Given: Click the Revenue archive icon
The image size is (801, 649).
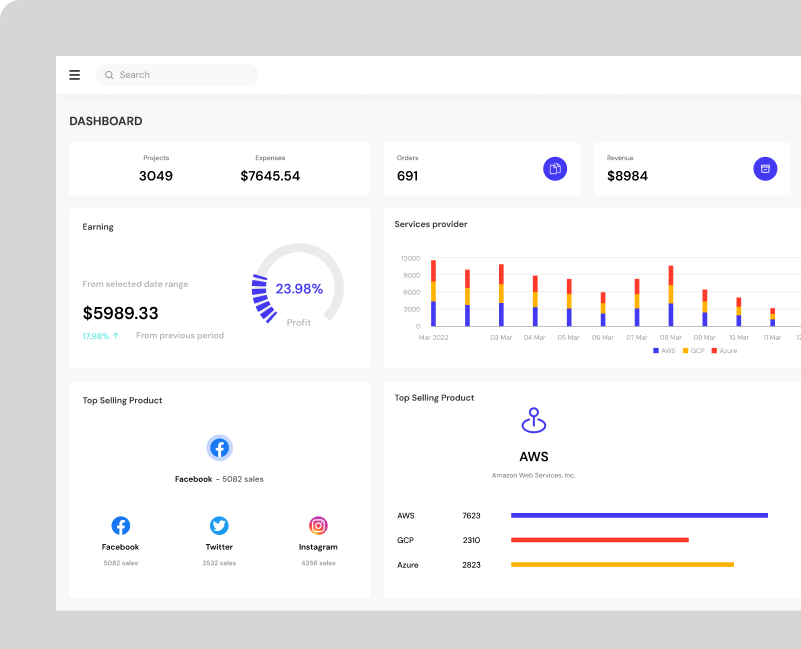Looking at the screenshot, I should 765,169.
